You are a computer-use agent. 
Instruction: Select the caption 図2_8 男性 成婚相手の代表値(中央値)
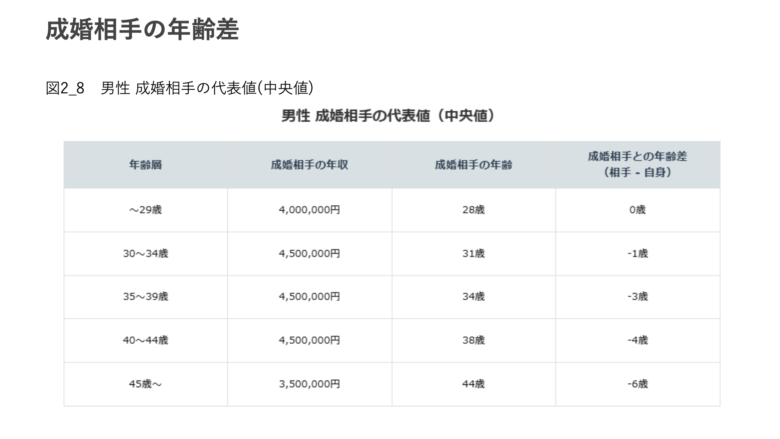180,88
